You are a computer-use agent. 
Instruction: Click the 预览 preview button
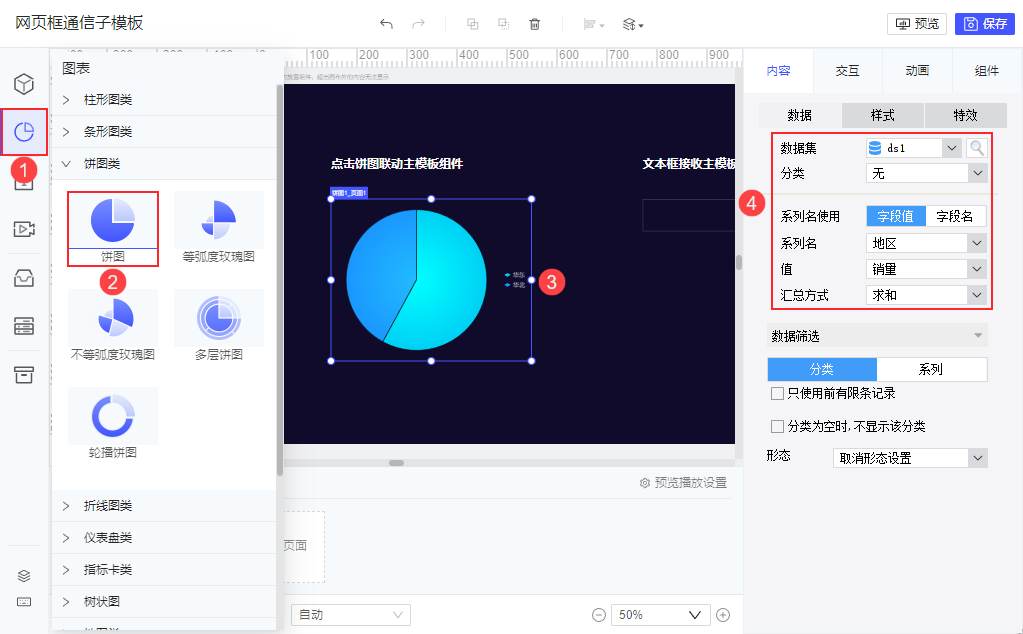click(x=917, y=24)
